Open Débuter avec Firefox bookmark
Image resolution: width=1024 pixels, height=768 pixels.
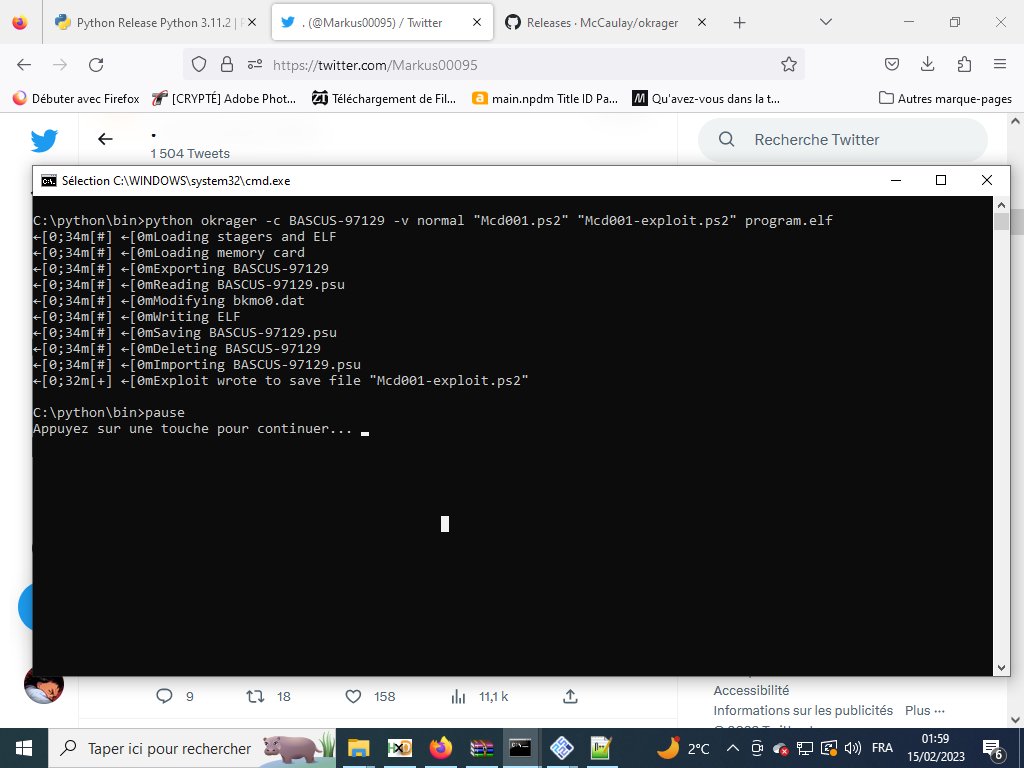pyautogui.click(x=76, y=99)
